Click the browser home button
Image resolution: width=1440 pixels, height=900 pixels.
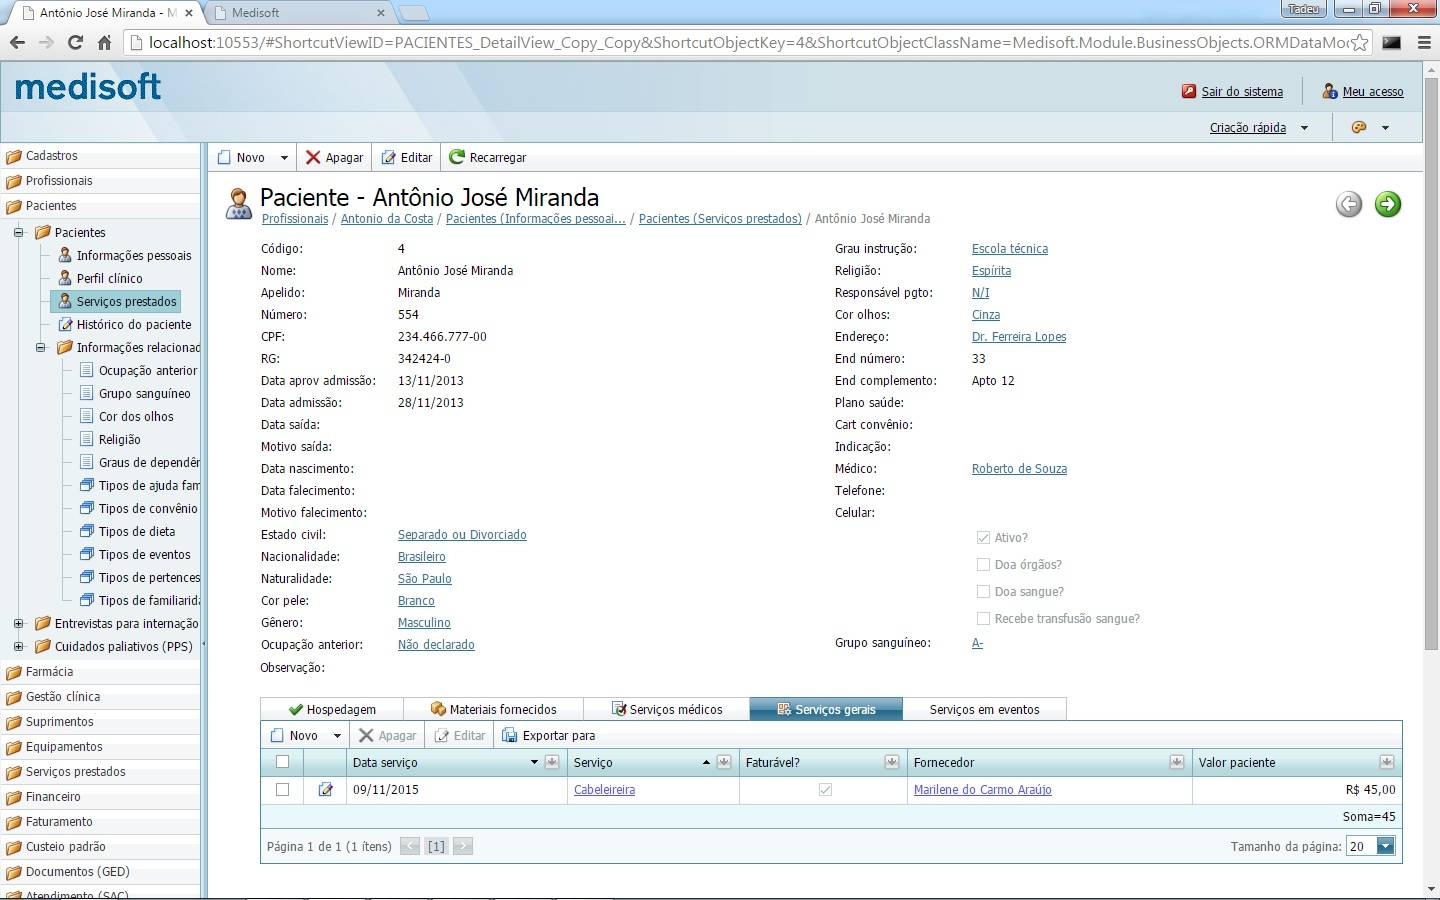[104, 42]
